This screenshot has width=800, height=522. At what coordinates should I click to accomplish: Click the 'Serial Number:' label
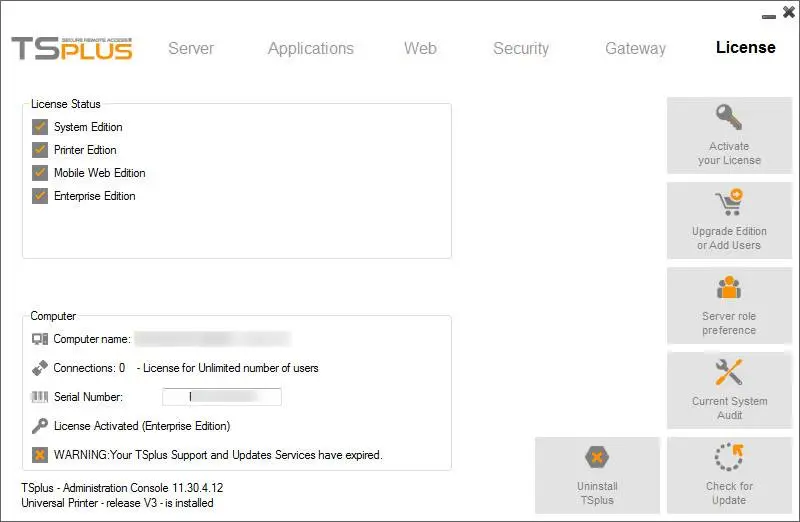88,397
